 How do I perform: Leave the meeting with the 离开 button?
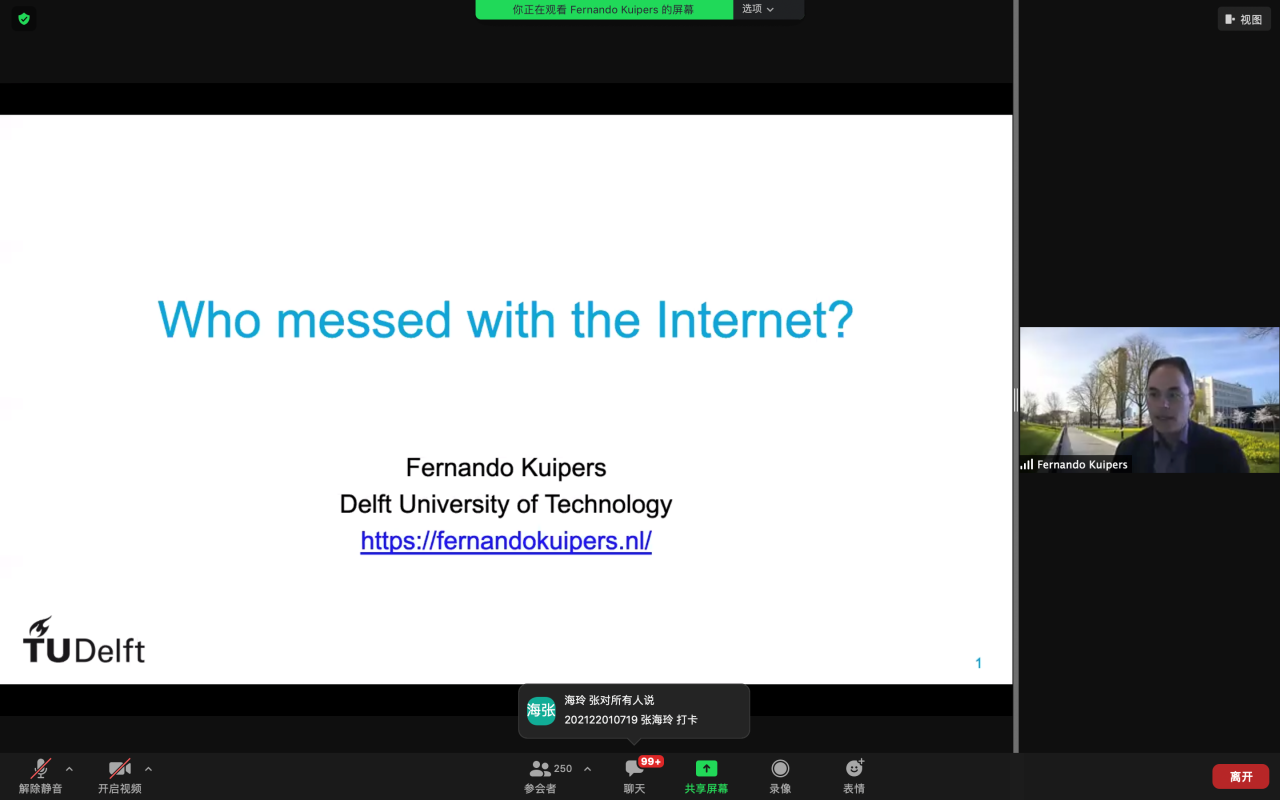coord(1240,776)
